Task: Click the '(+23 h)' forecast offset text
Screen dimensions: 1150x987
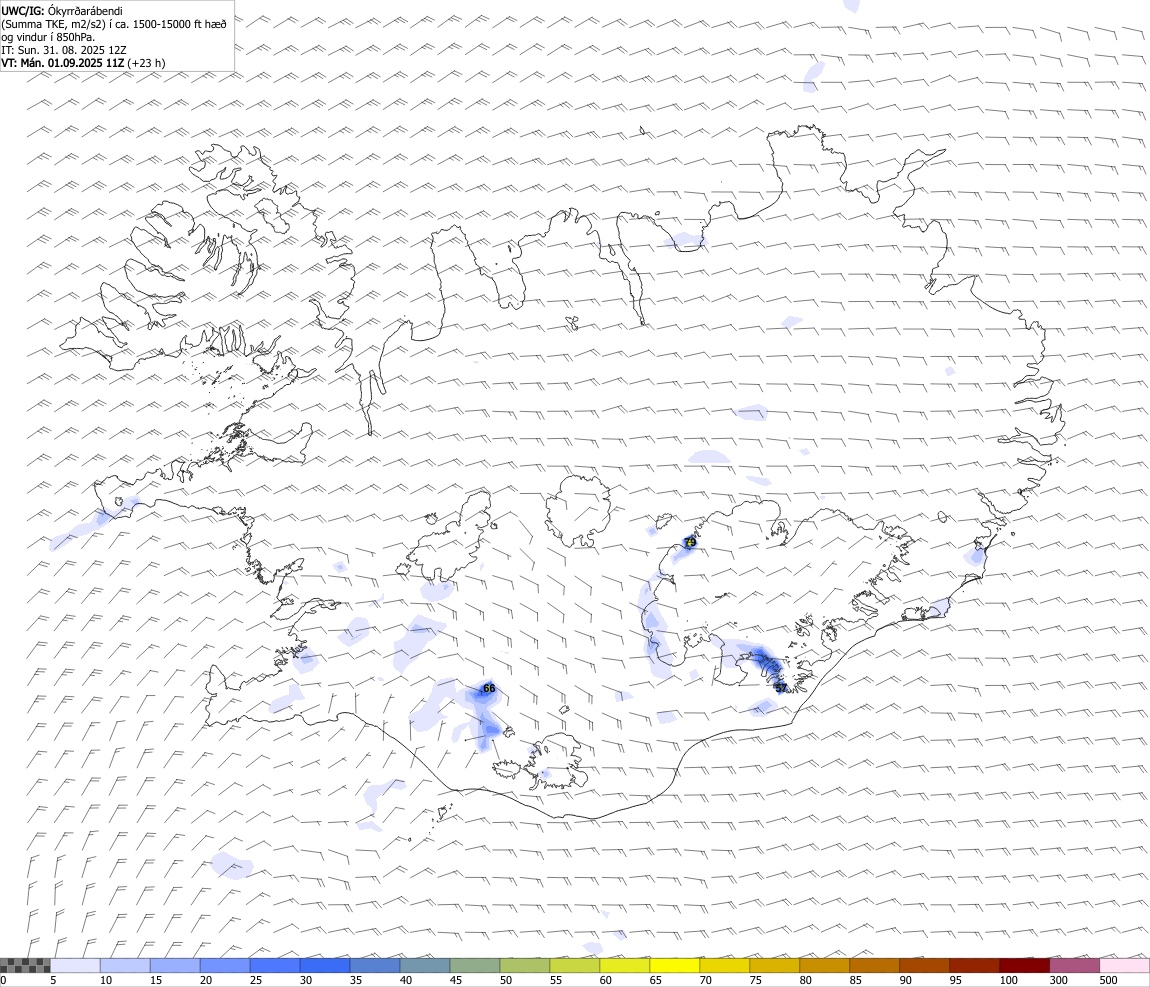Action: pyautogui.click(x=147, y=63)
